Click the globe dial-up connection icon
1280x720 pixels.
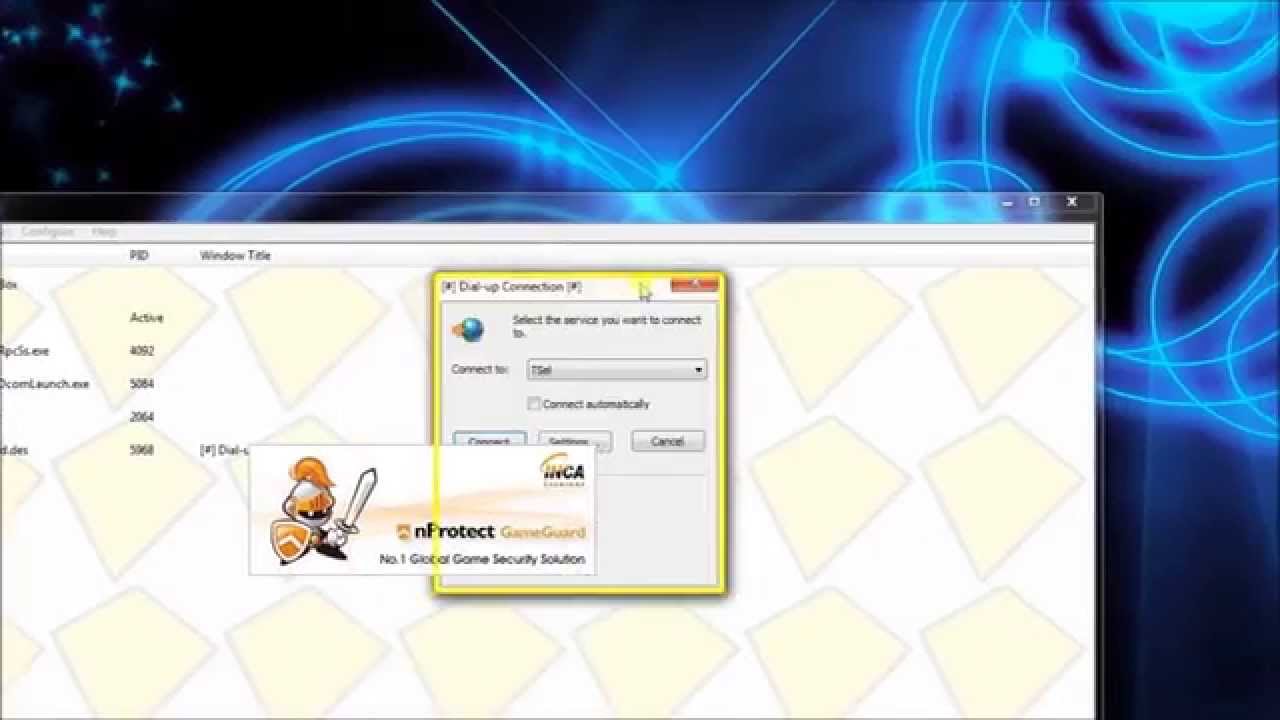click(x=467, y=328)
